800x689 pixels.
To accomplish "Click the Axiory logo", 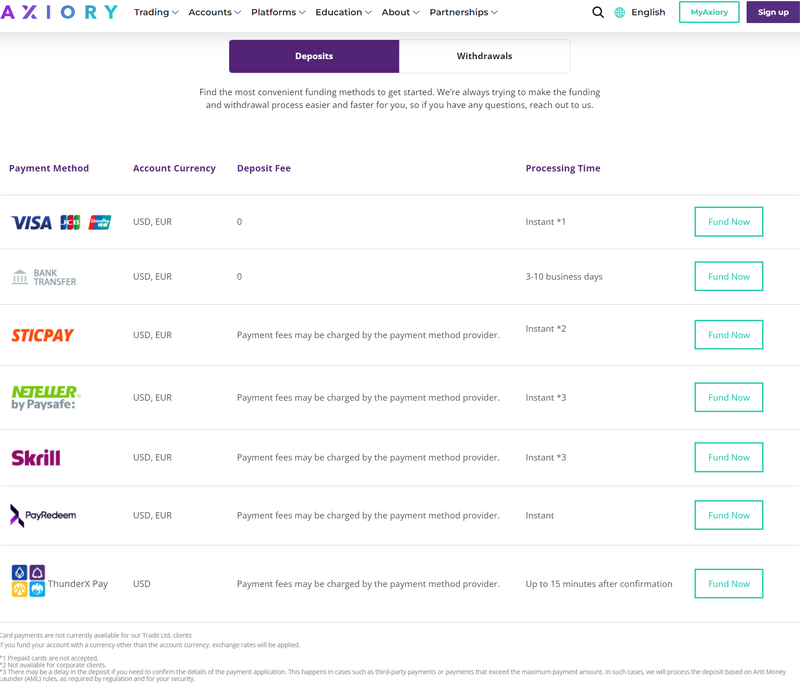I will tap(59, 12).
